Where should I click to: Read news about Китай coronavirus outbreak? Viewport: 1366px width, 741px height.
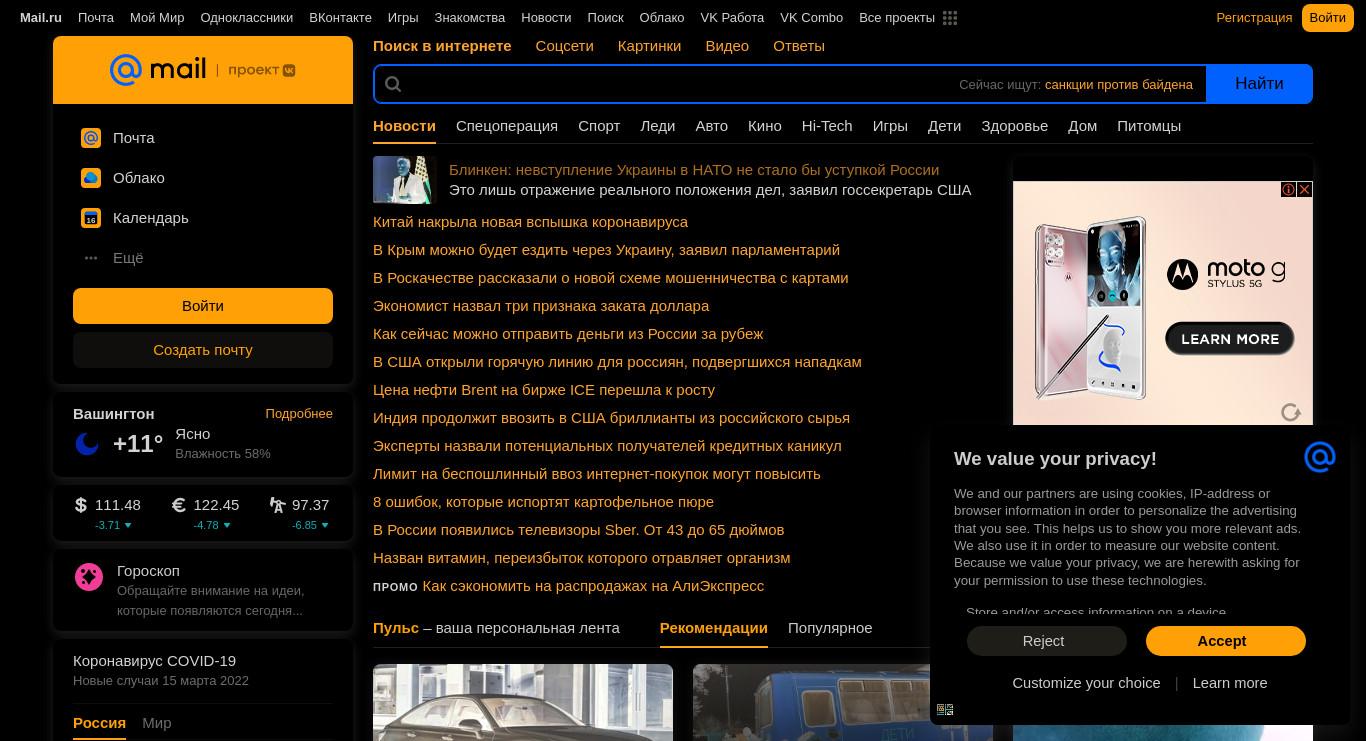[530, 222]
